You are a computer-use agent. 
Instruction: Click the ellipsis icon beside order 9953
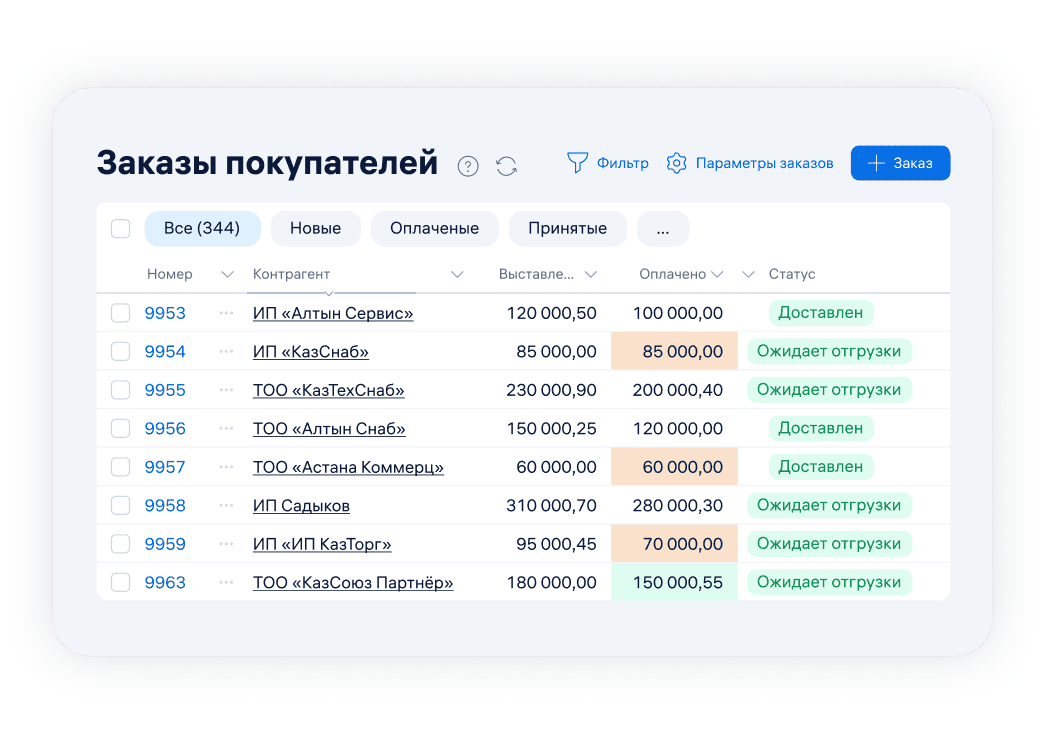pyautogui.click(x=225, y=312)
